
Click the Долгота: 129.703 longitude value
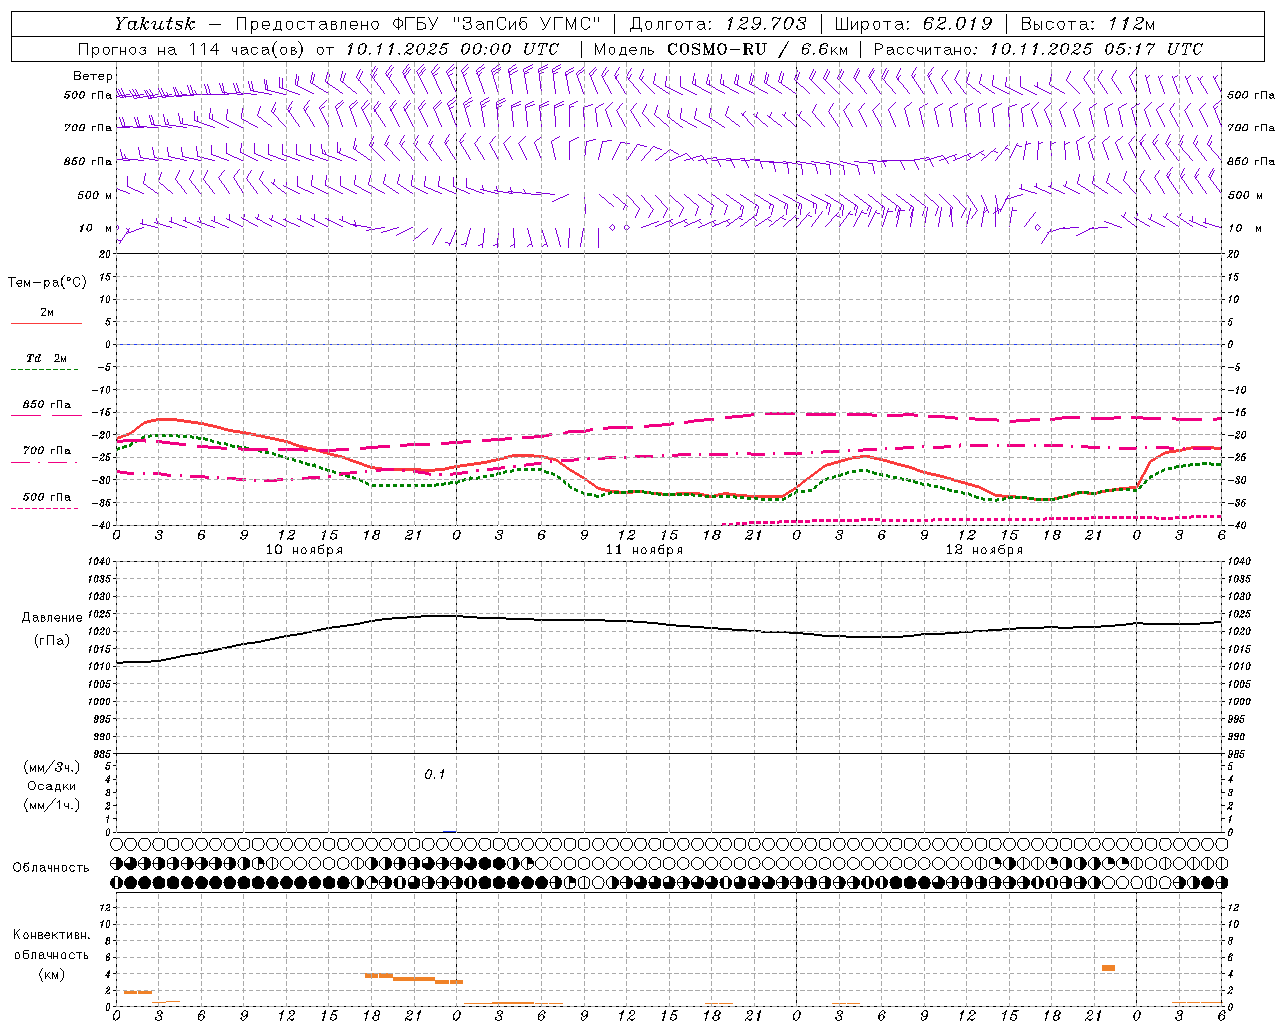click(718, 24)
